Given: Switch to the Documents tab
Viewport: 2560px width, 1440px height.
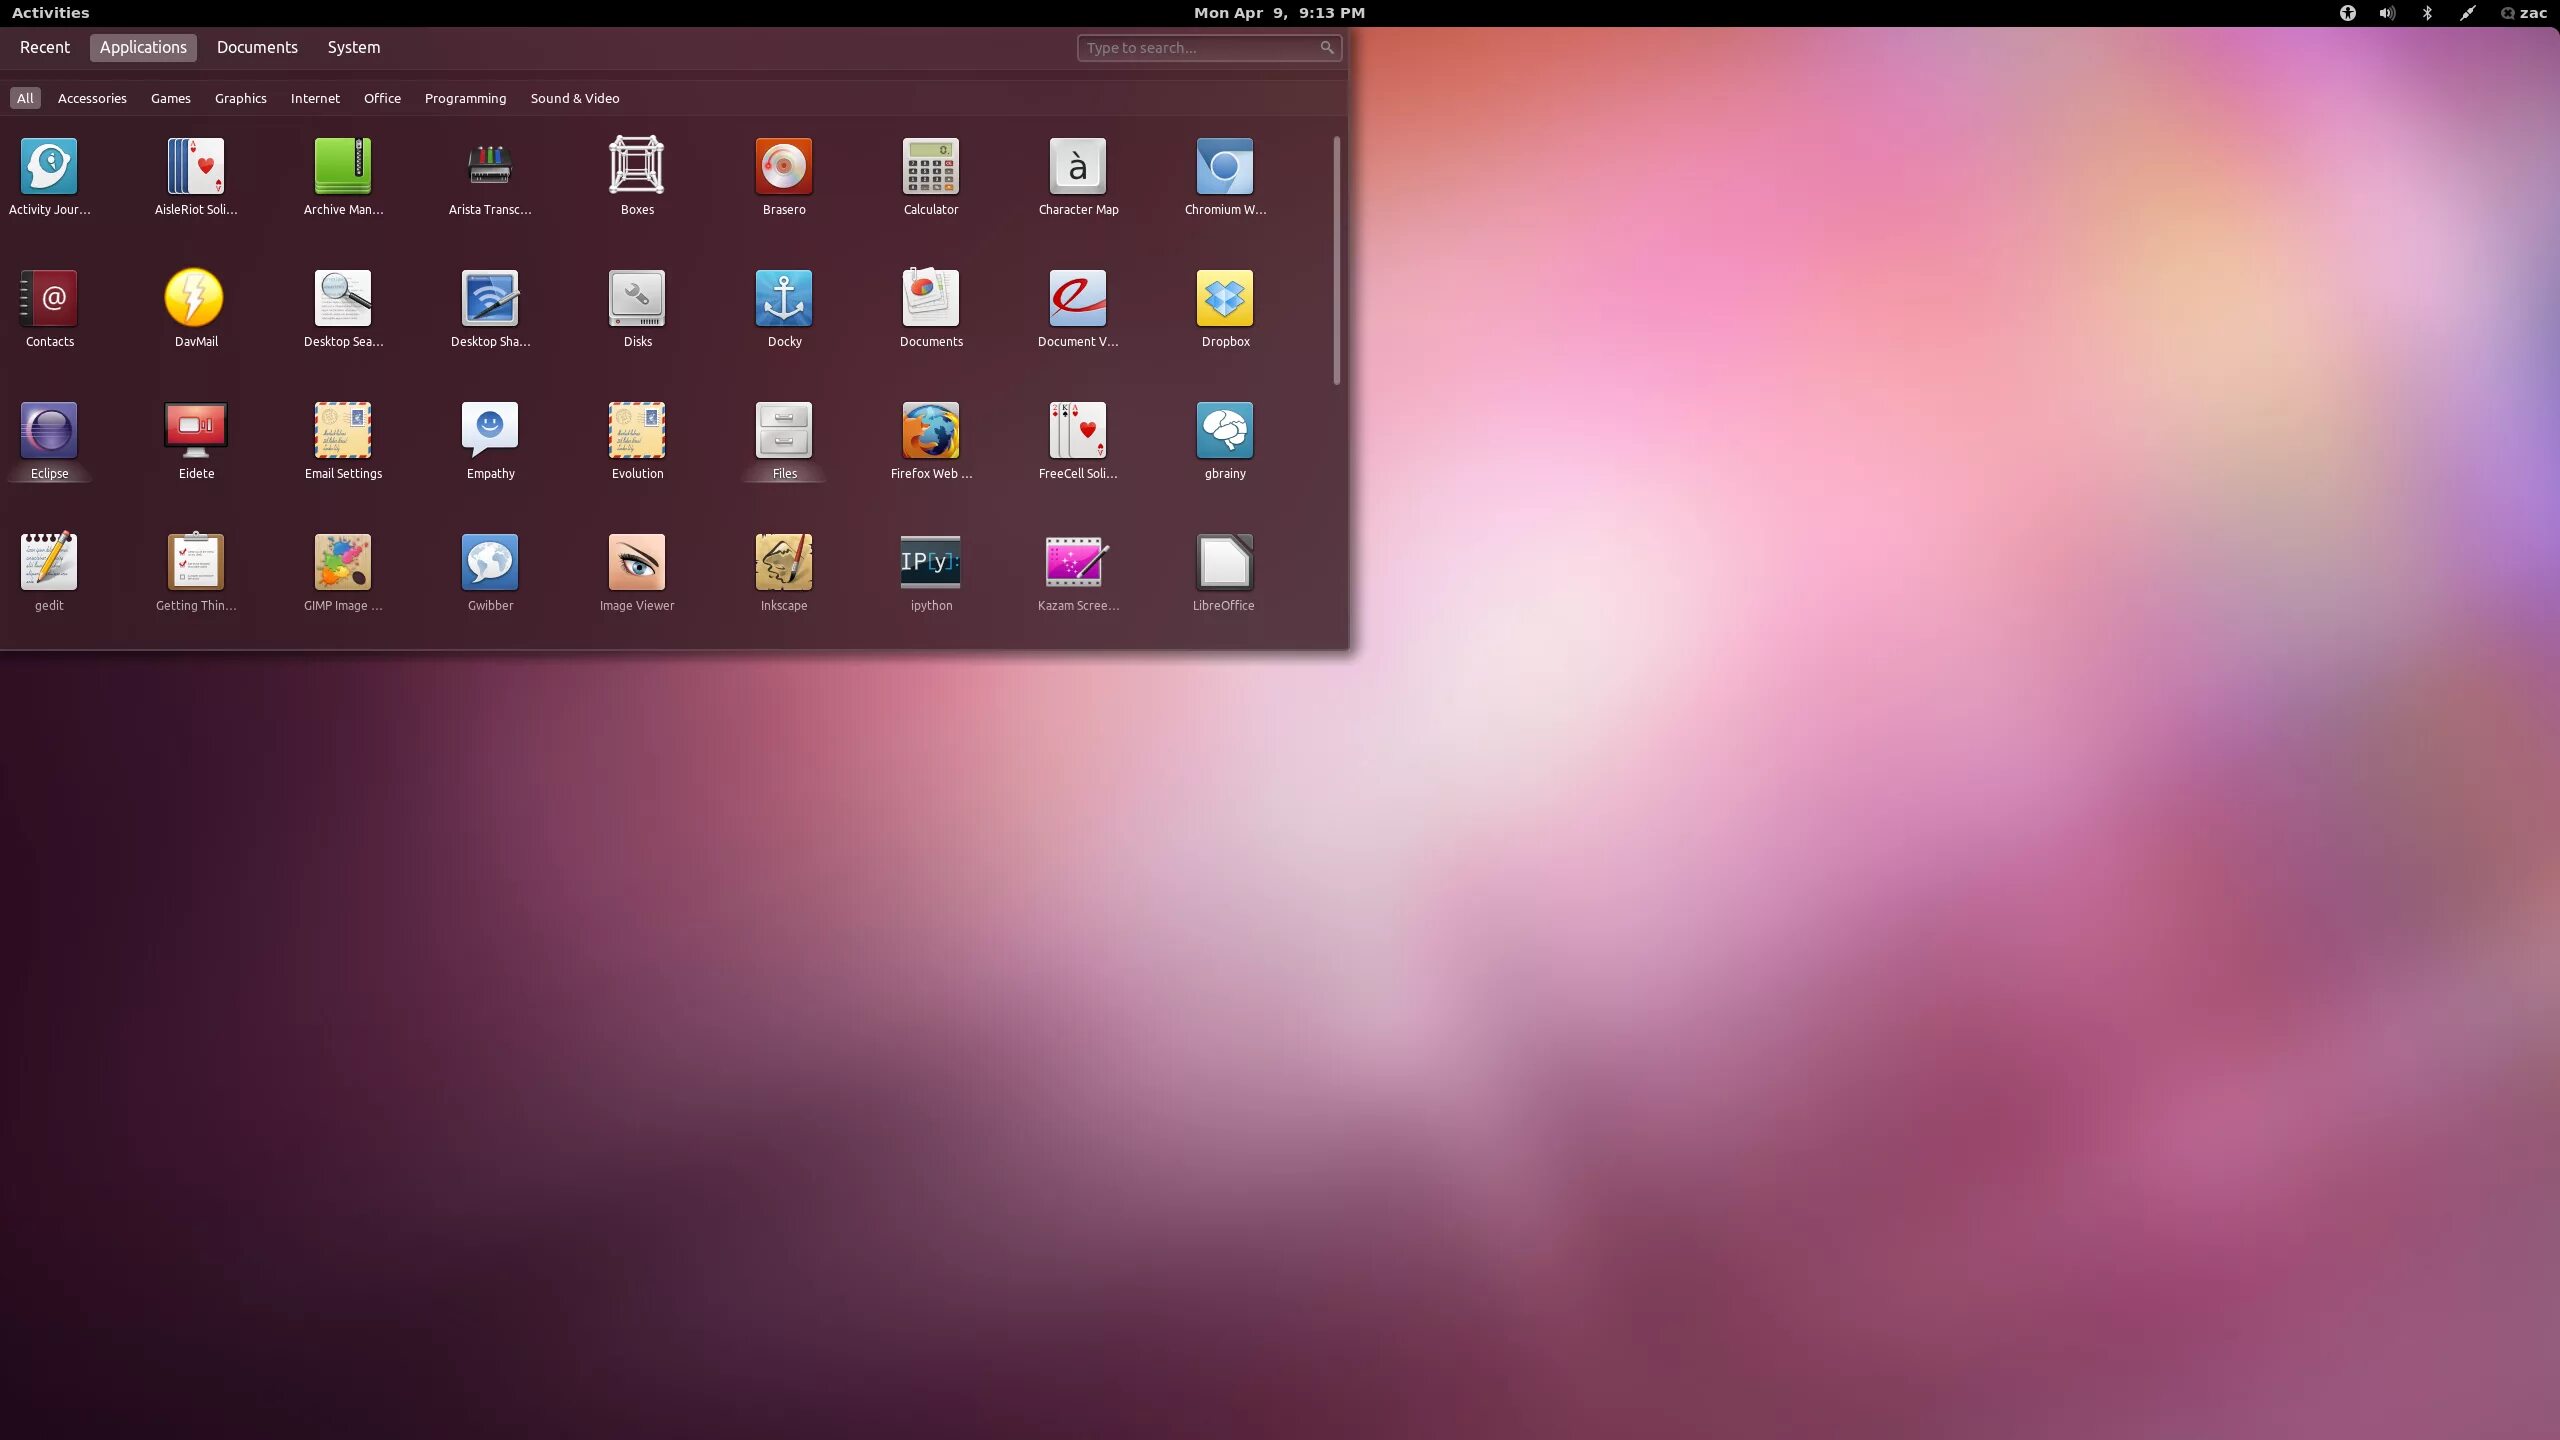Looking at the screenshot, I should click(257, 47).
